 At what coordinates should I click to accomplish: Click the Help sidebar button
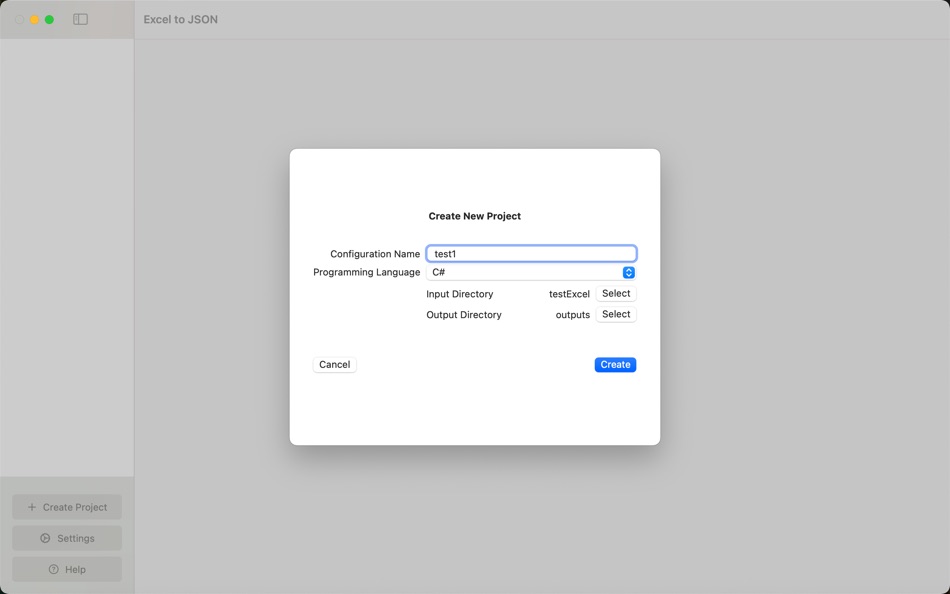(x=66, y=569)
